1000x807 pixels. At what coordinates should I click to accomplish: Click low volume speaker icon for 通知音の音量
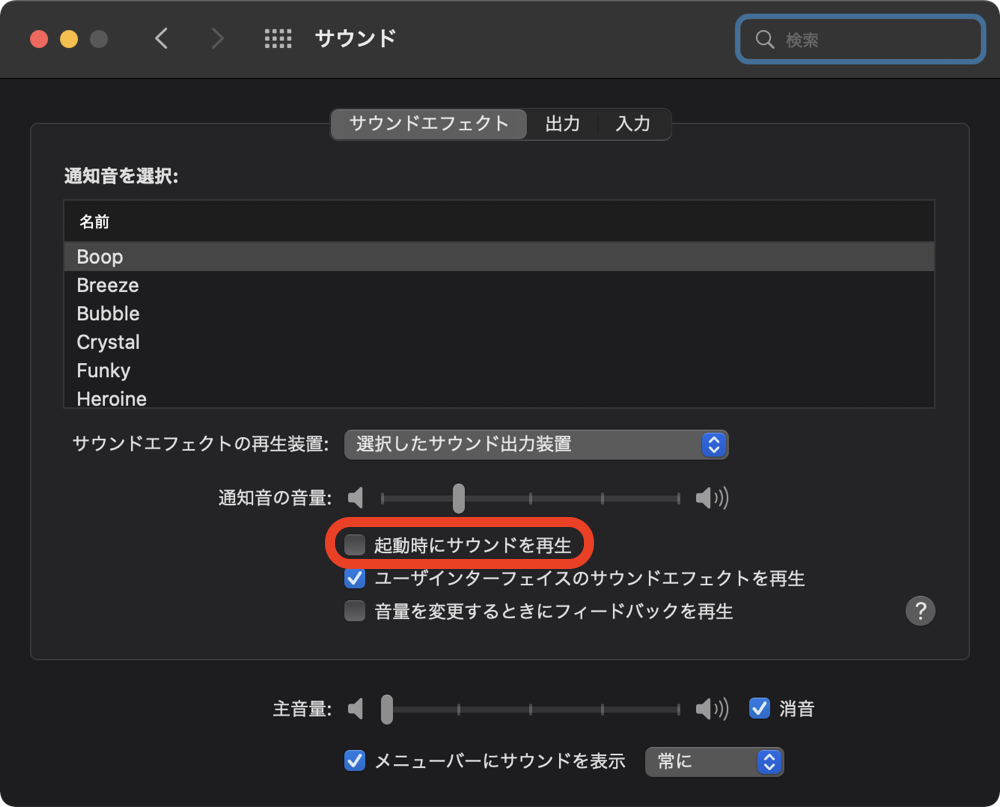click(356, 498)
